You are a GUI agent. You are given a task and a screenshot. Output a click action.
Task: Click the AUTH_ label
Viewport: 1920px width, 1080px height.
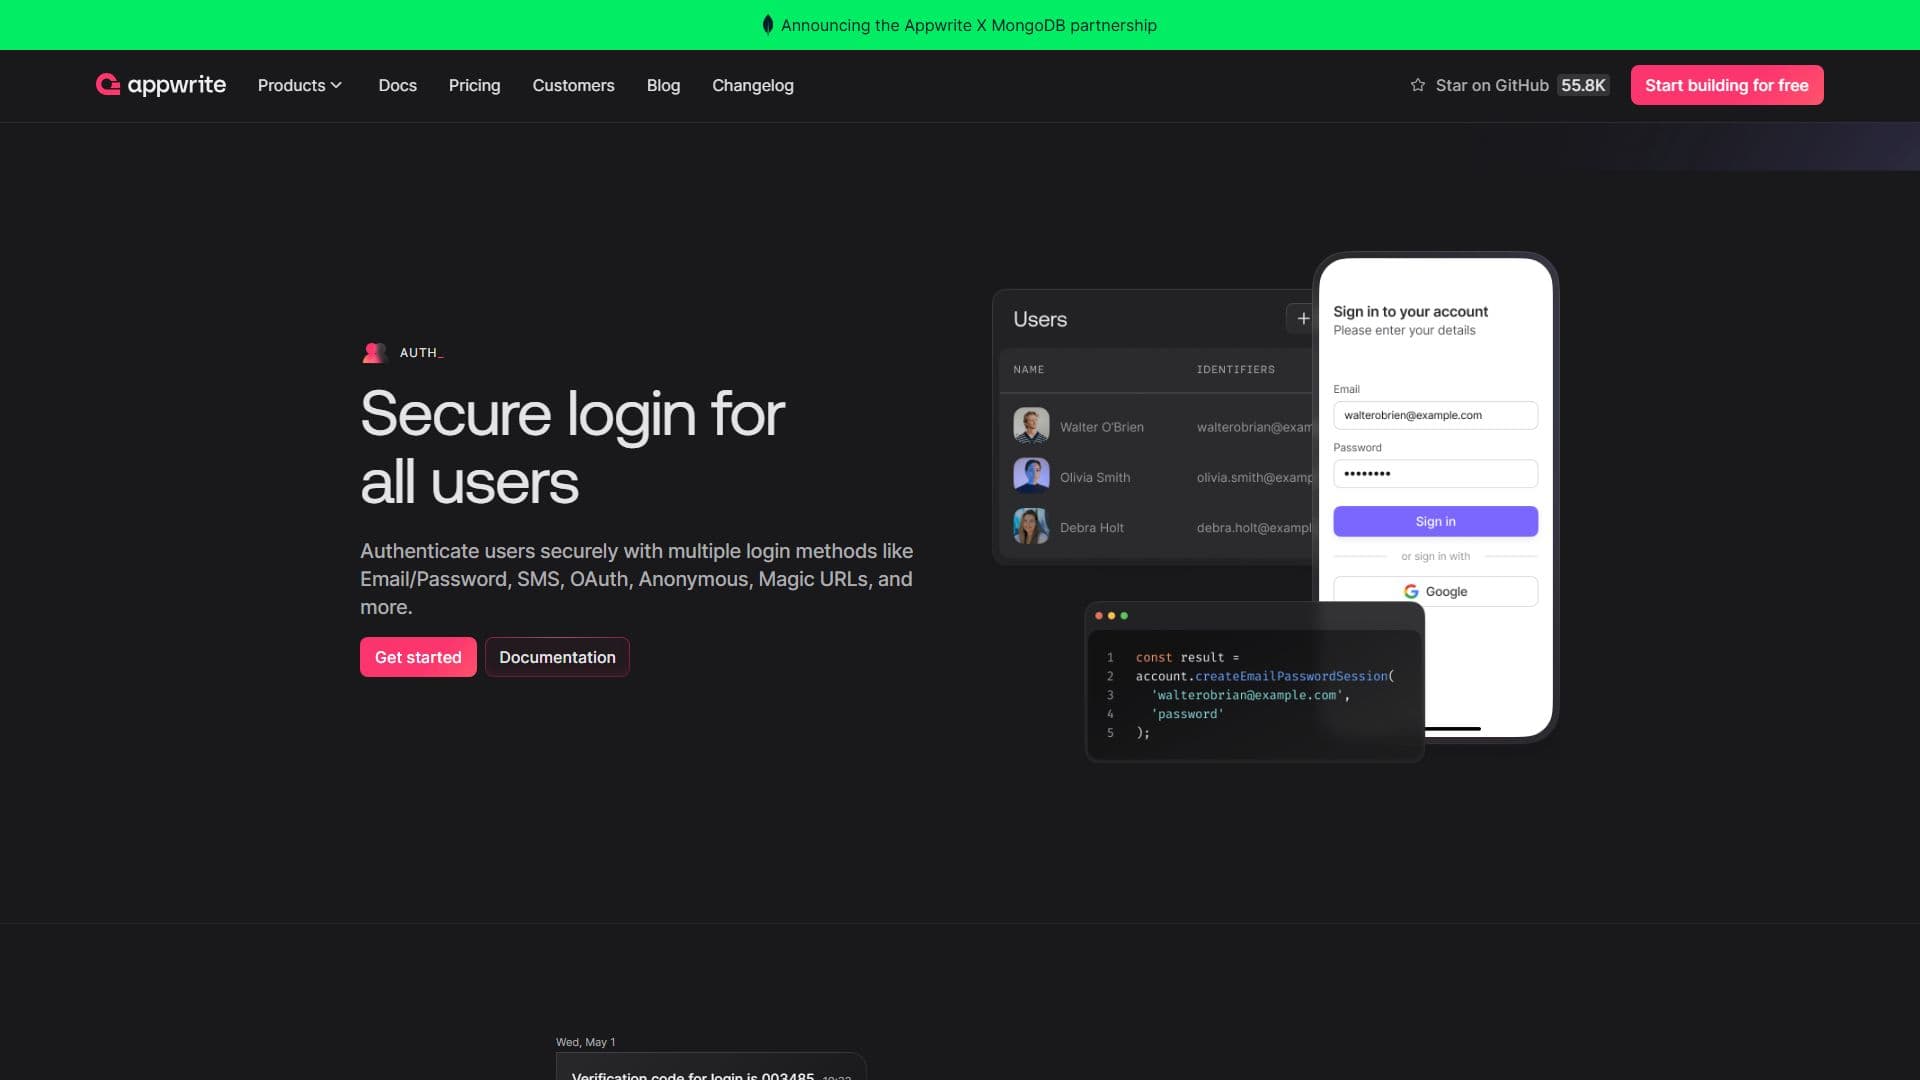tap(421, 352)
